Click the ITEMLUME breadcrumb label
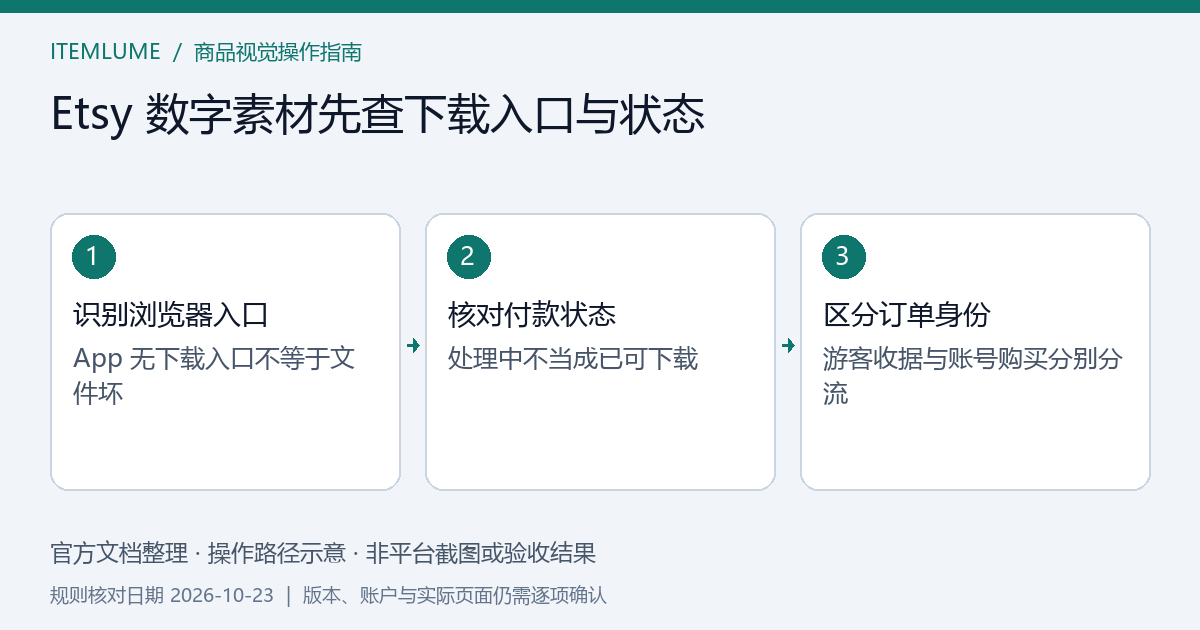This screenshot has height=630, width=1200. (x=105, y=52)
